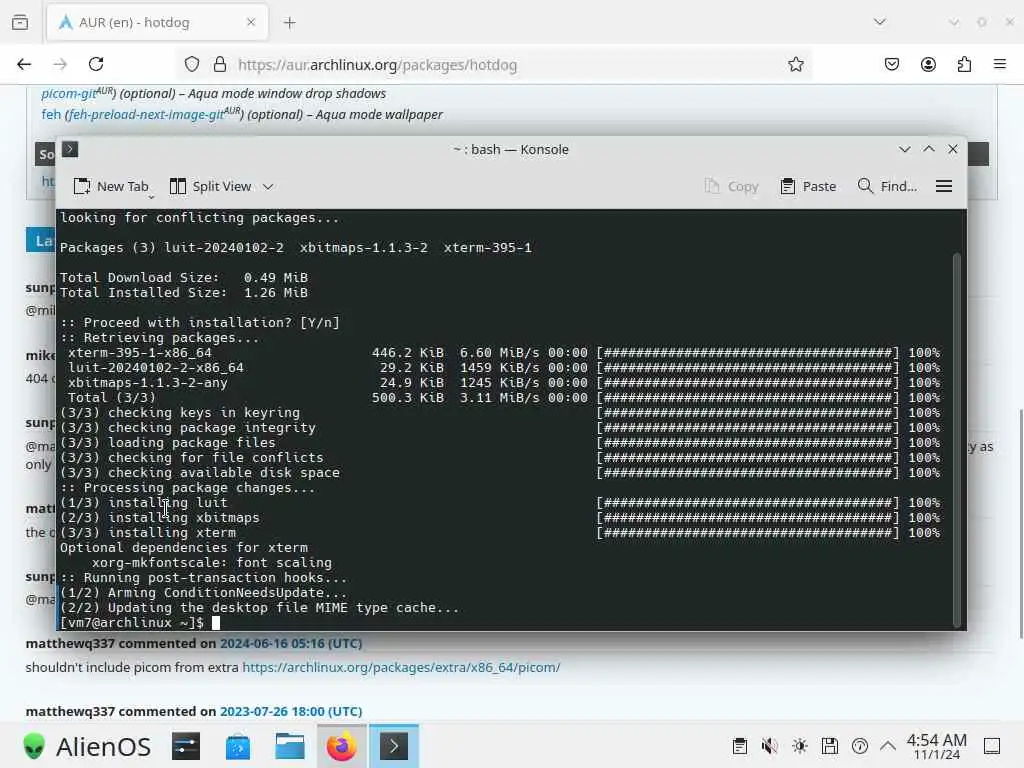The width and height of the screenshot is (1024, 768).
Task: Open Firefox extensions menu
Action: coord(964,64)
